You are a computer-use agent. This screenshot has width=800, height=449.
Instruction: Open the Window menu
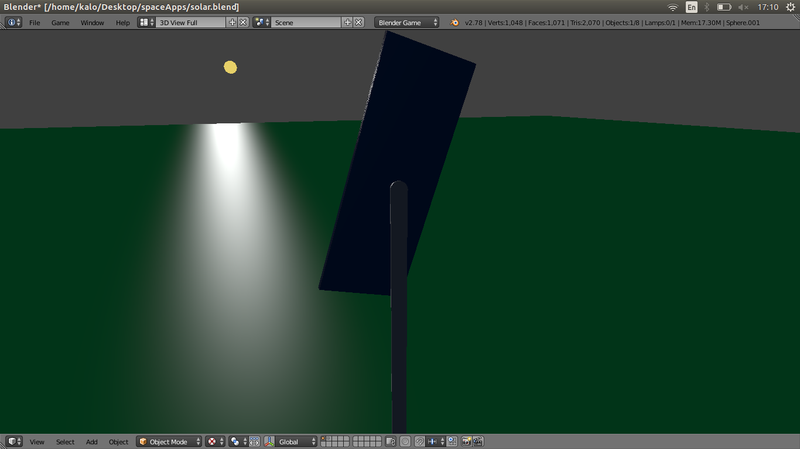pyautogui.click(x=92, y=22)
